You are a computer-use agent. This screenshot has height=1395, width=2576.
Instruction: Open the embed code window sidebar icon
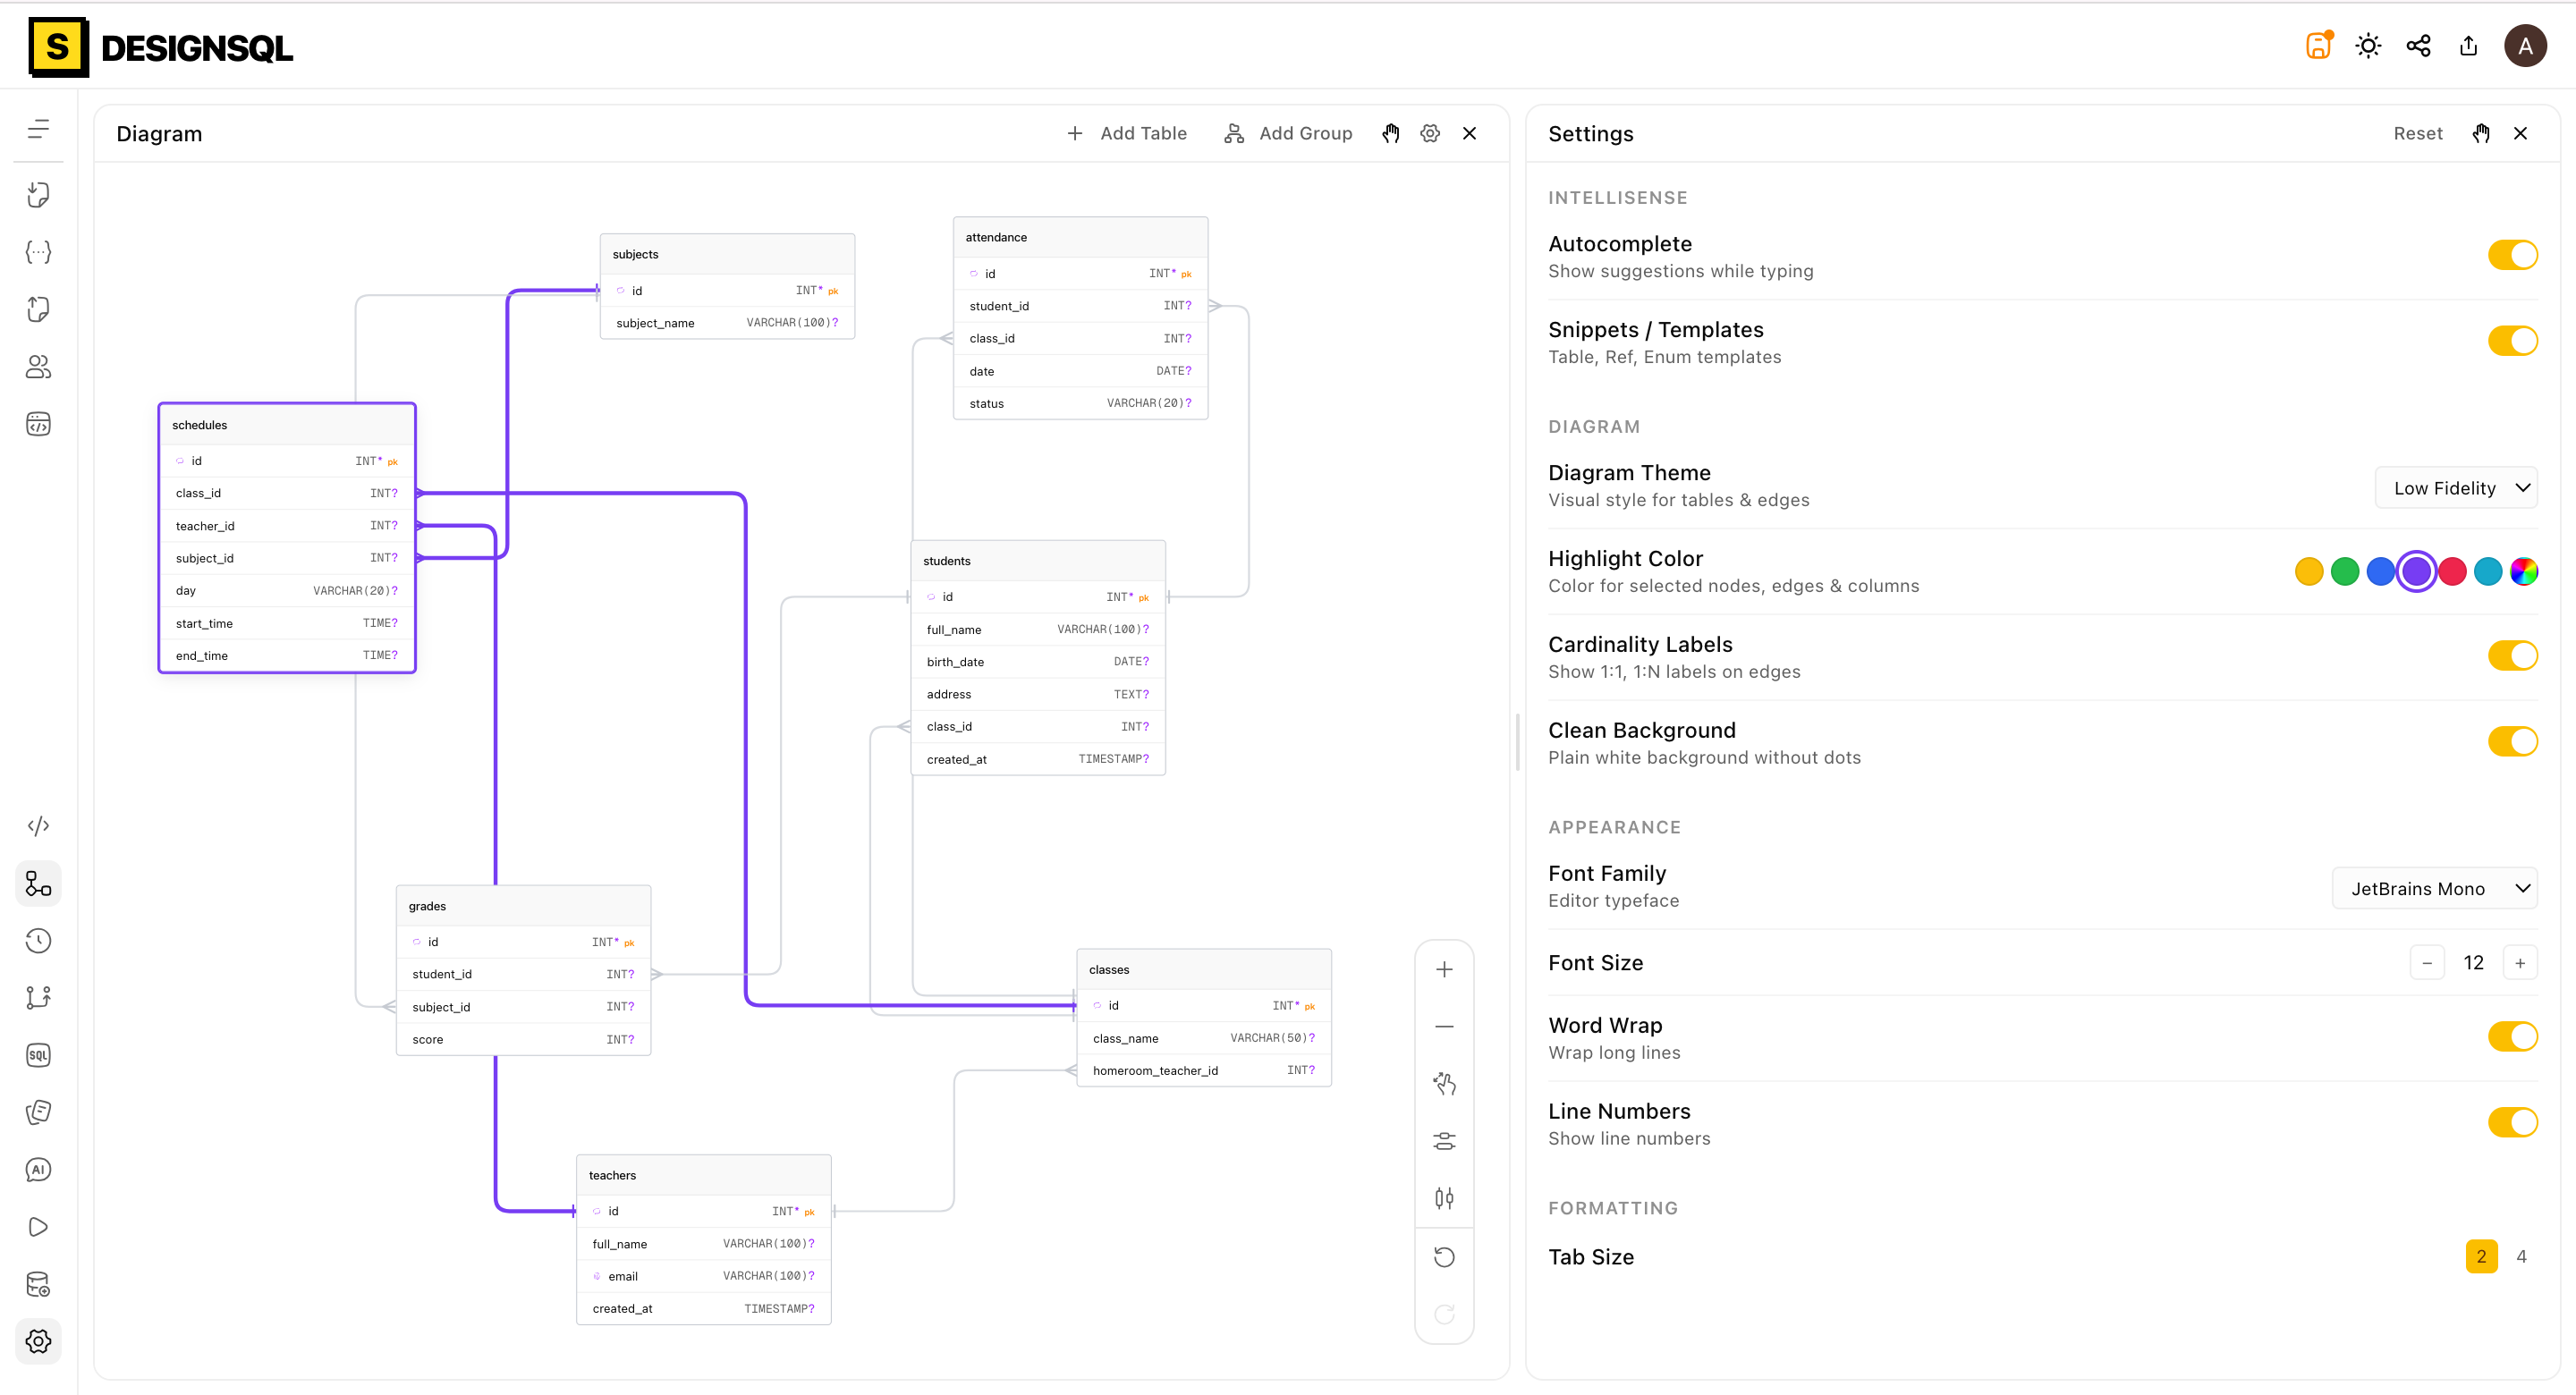click(x=38, y=424)
